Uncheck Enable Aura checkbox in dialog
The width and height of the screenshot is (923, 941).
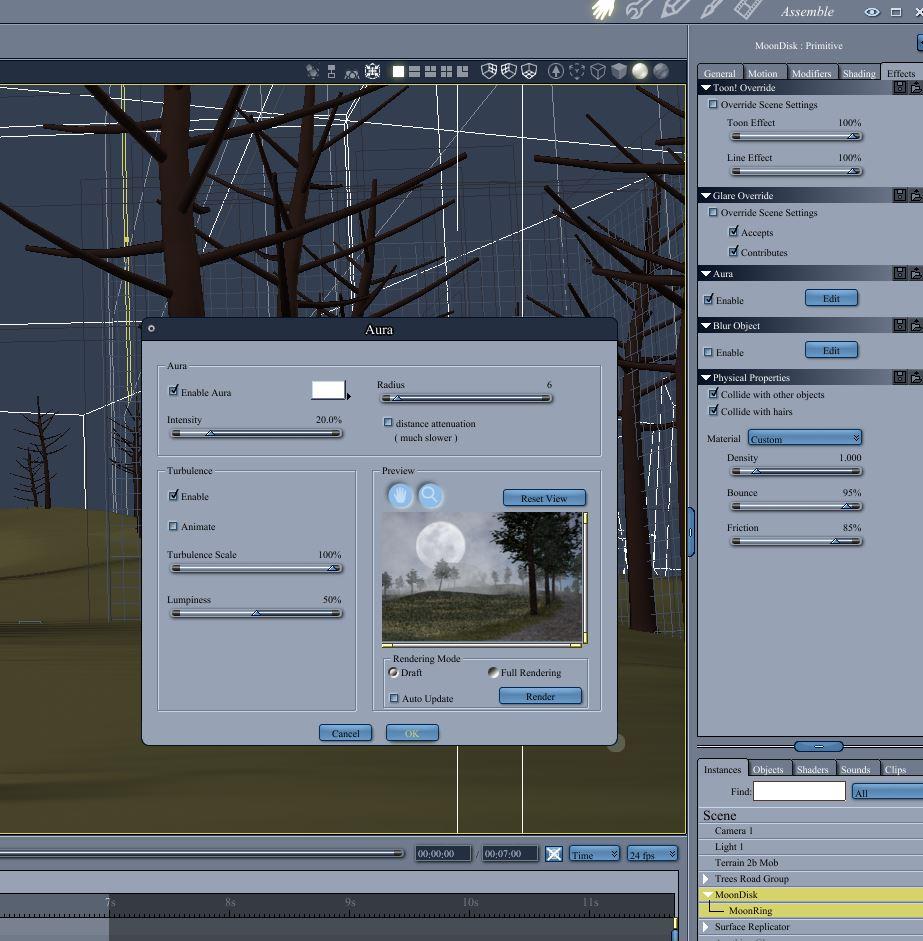(173, 391)
